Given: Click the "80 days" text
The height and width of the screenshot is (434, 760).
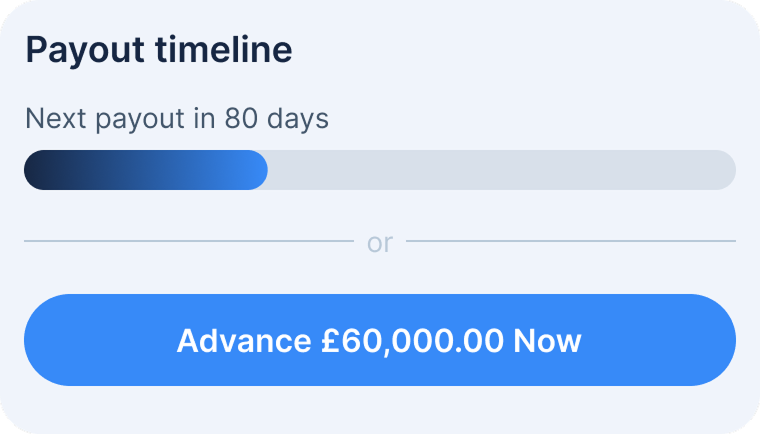Looking at the screenshot, I should (x=276, y=119).
